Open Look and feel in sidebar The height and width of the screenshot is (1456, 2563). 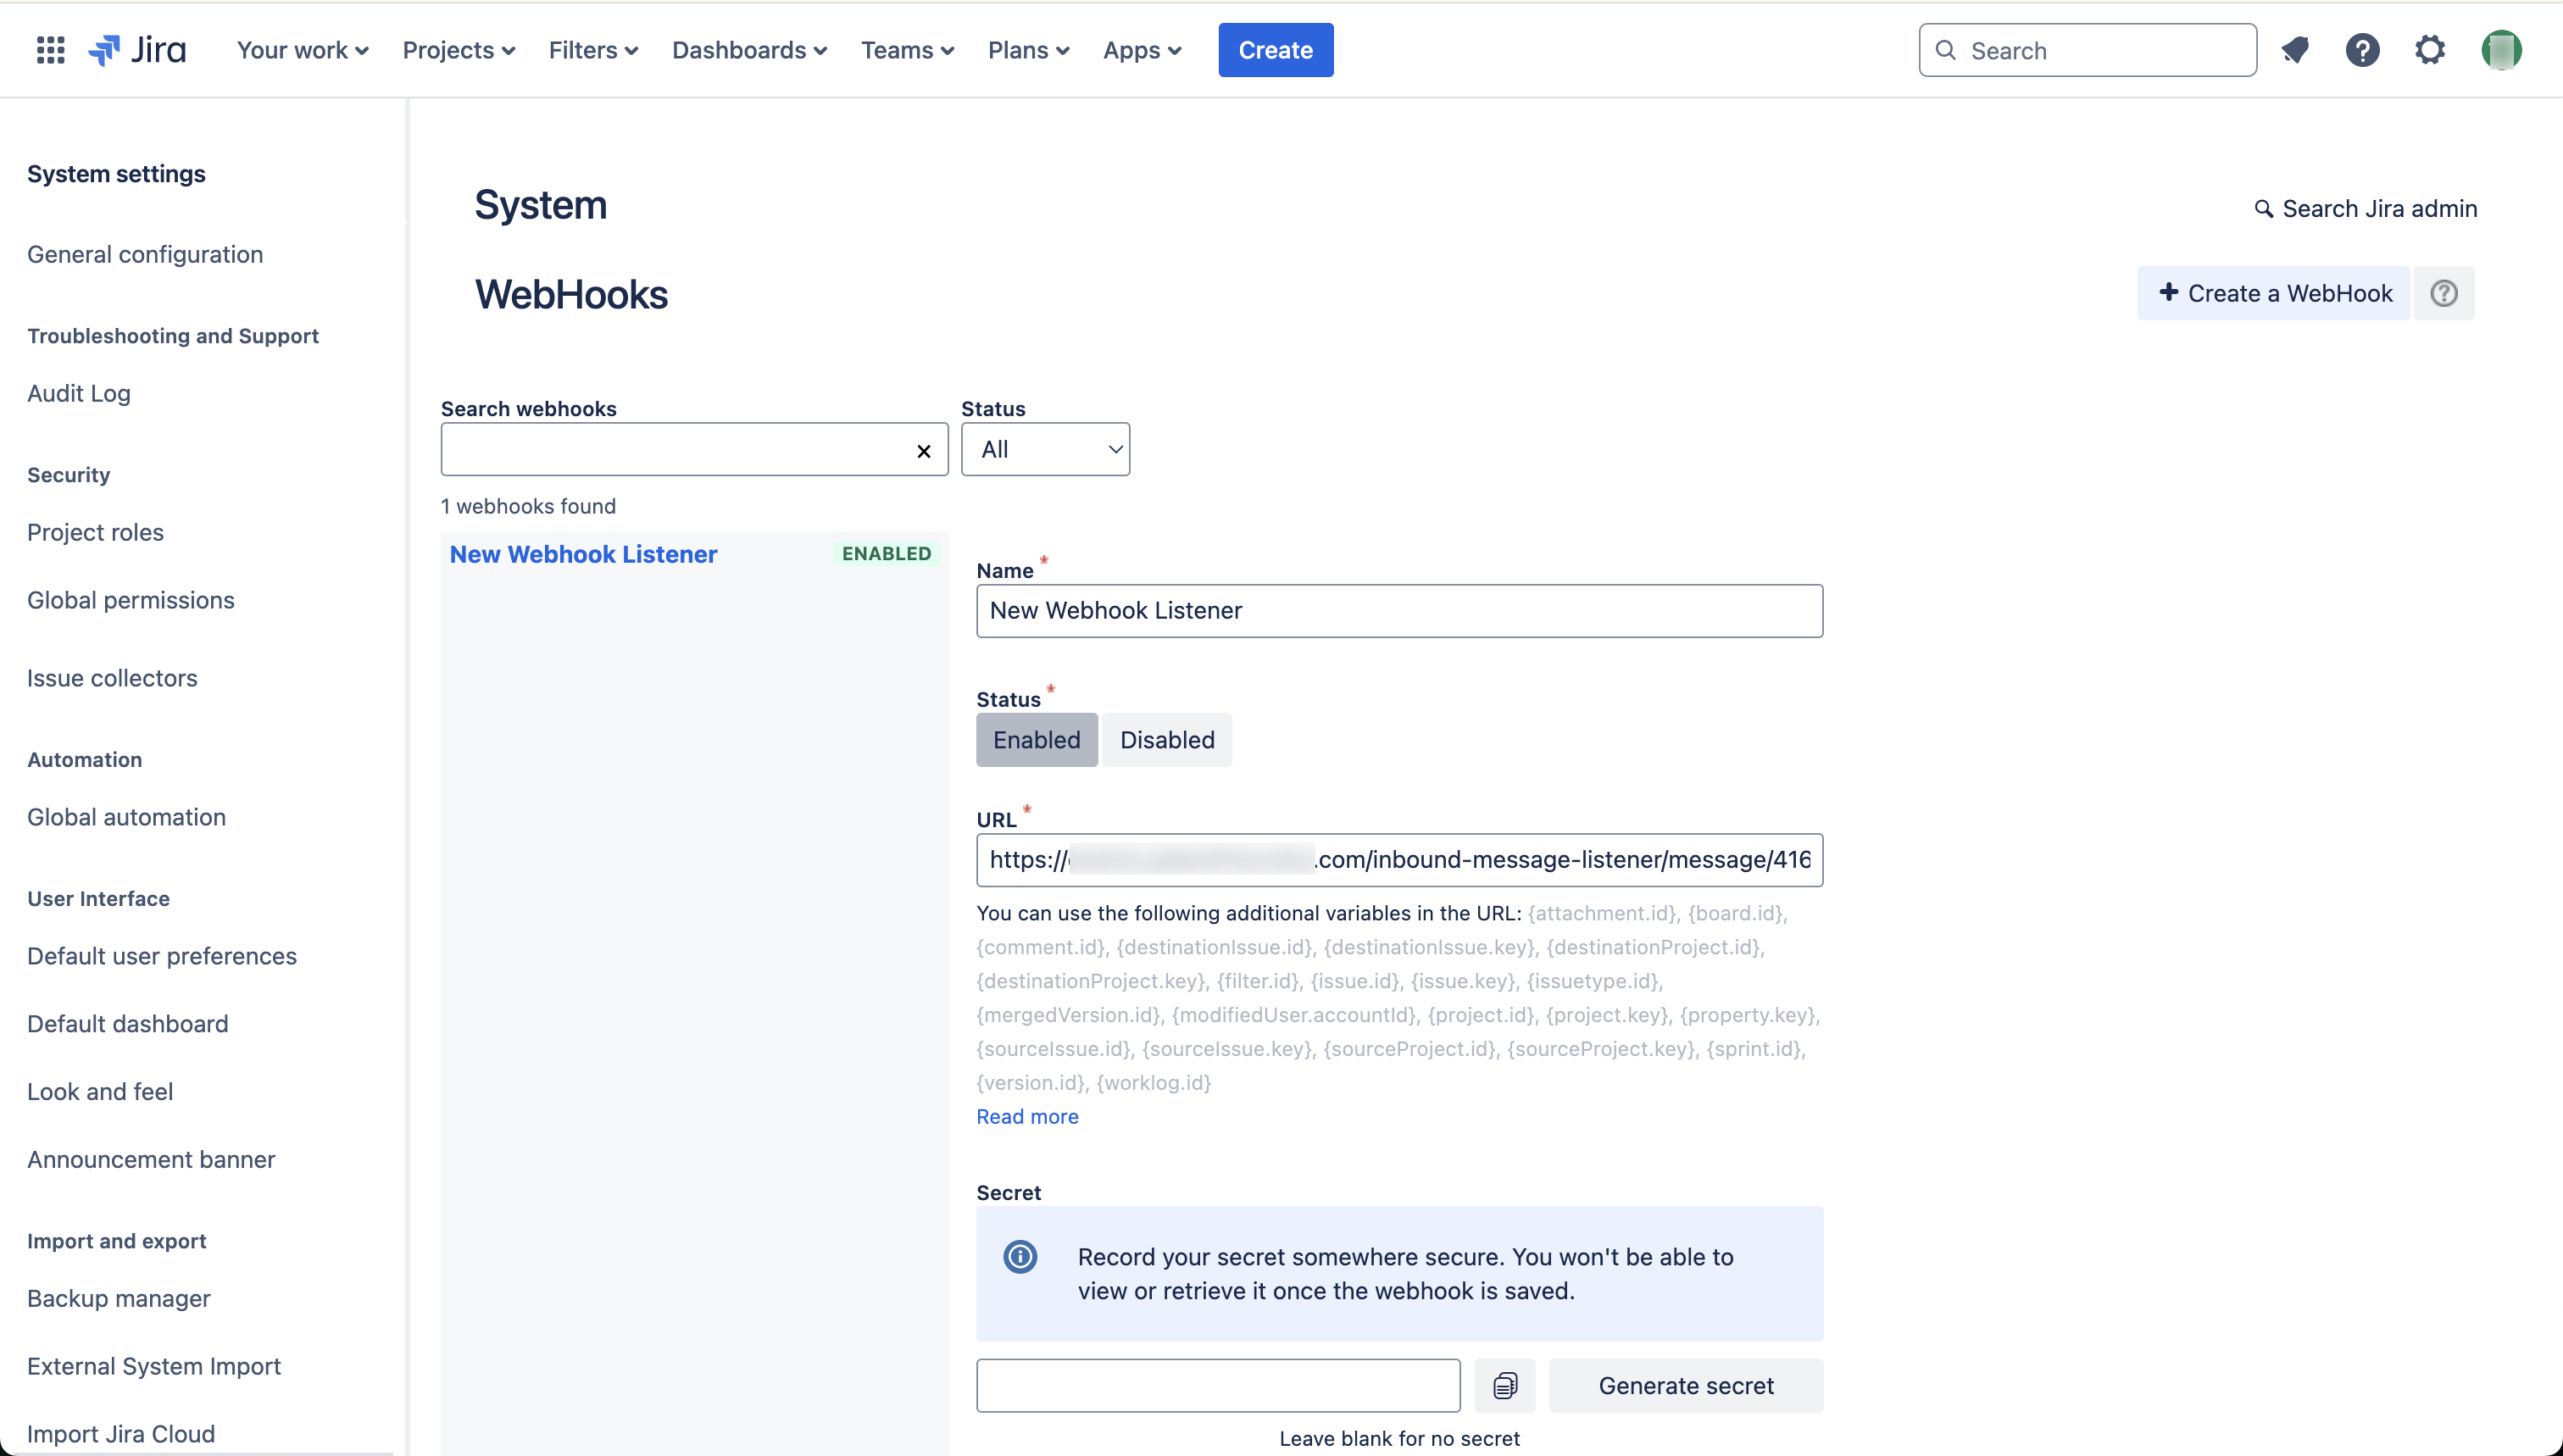(x=100, y=1091)
